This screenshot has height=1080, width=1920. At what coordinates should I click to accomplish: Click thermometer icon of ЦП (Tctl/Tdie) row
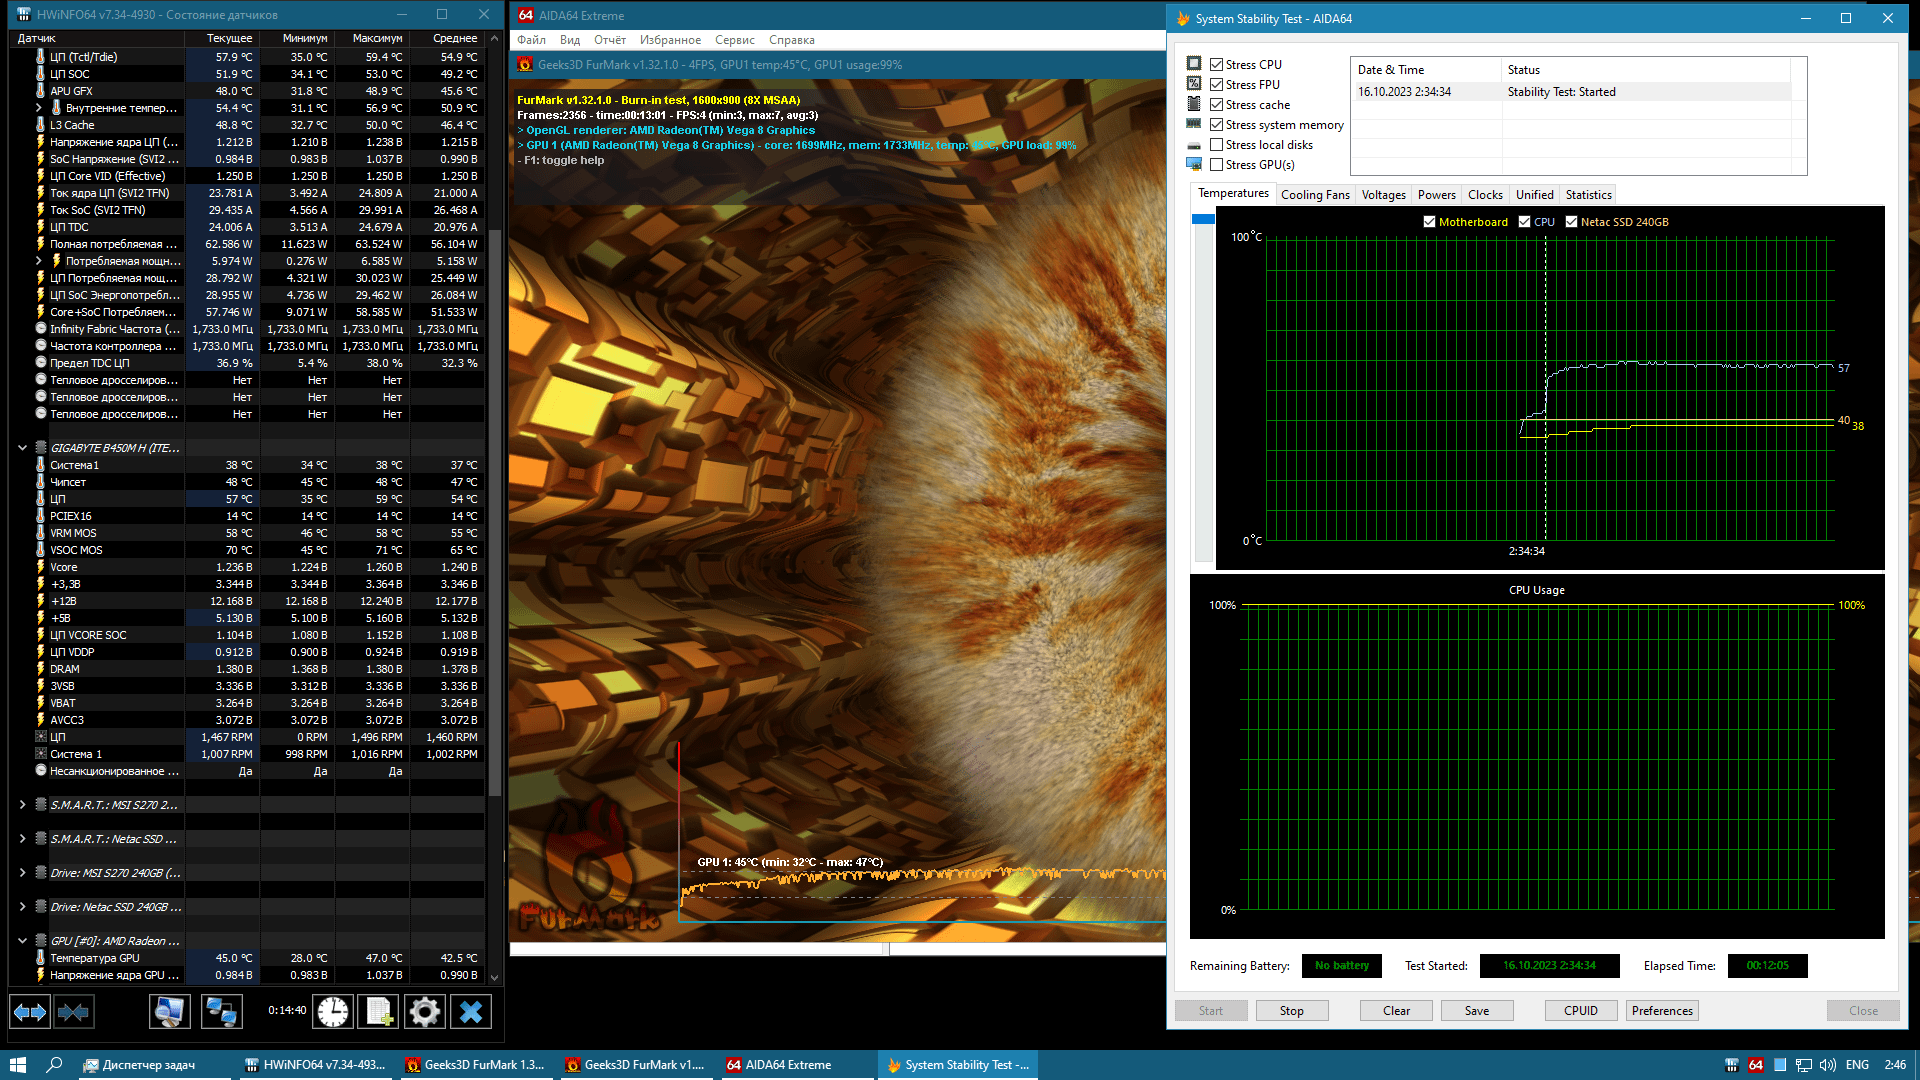click(41, 57)
